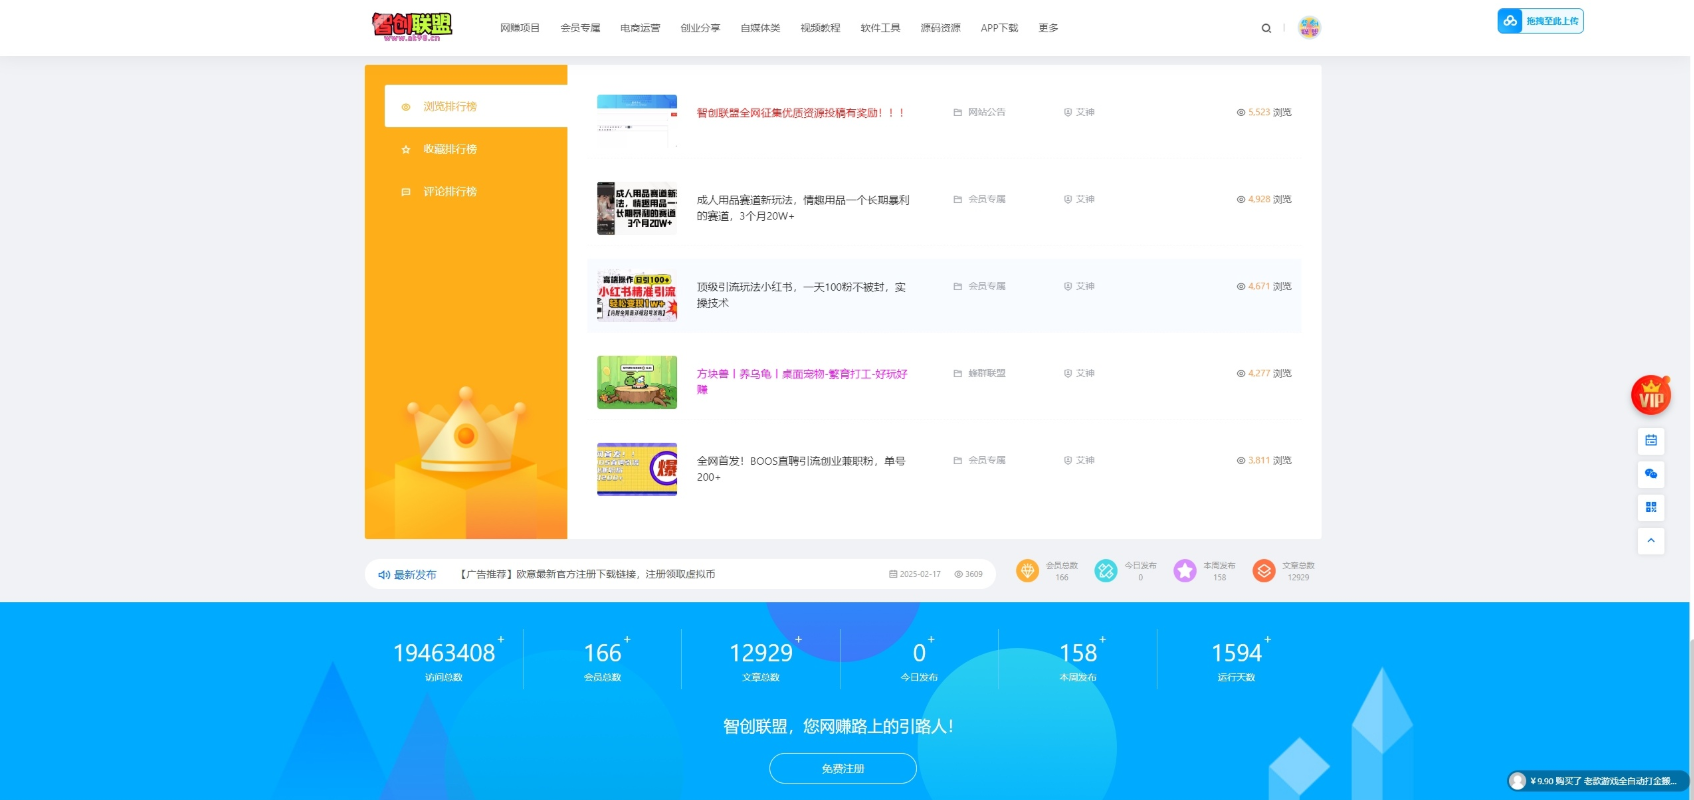Open the 顶级引流玩法小红书 article link

(801, 295)
